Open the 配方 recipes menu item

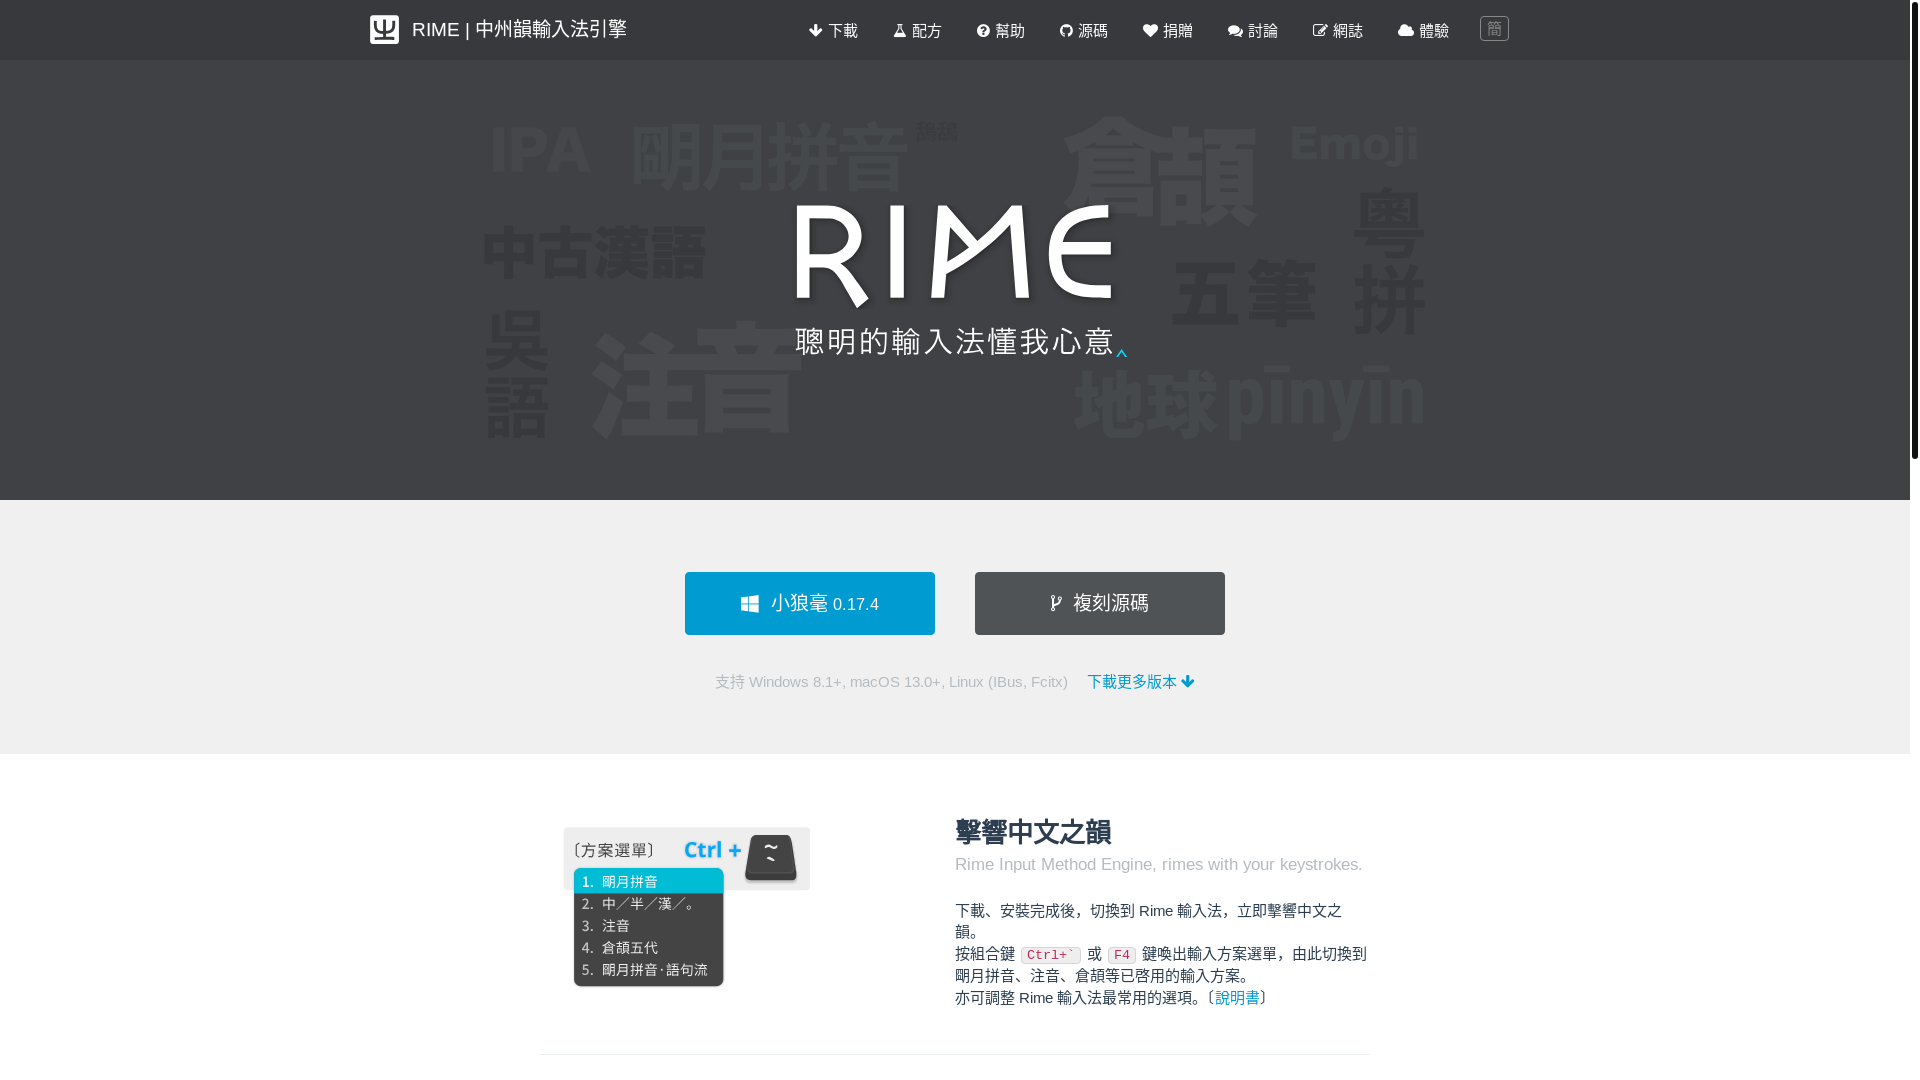(917, 30)
